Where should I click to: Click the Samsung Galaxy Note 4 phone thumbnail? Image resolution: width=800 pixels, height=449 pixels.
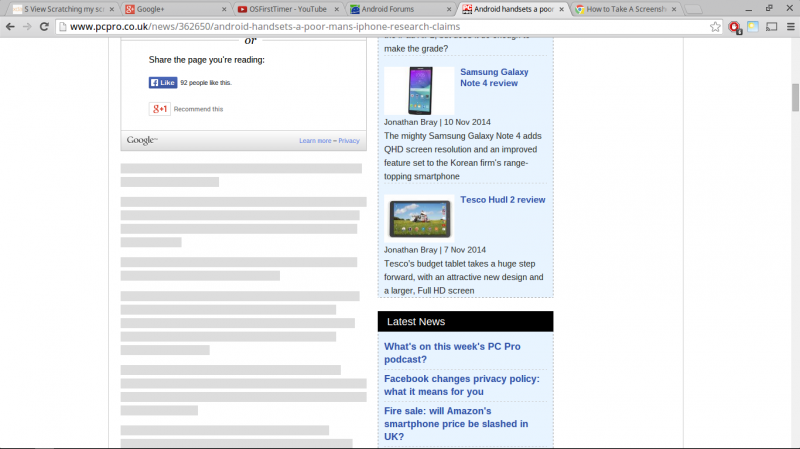419,91
